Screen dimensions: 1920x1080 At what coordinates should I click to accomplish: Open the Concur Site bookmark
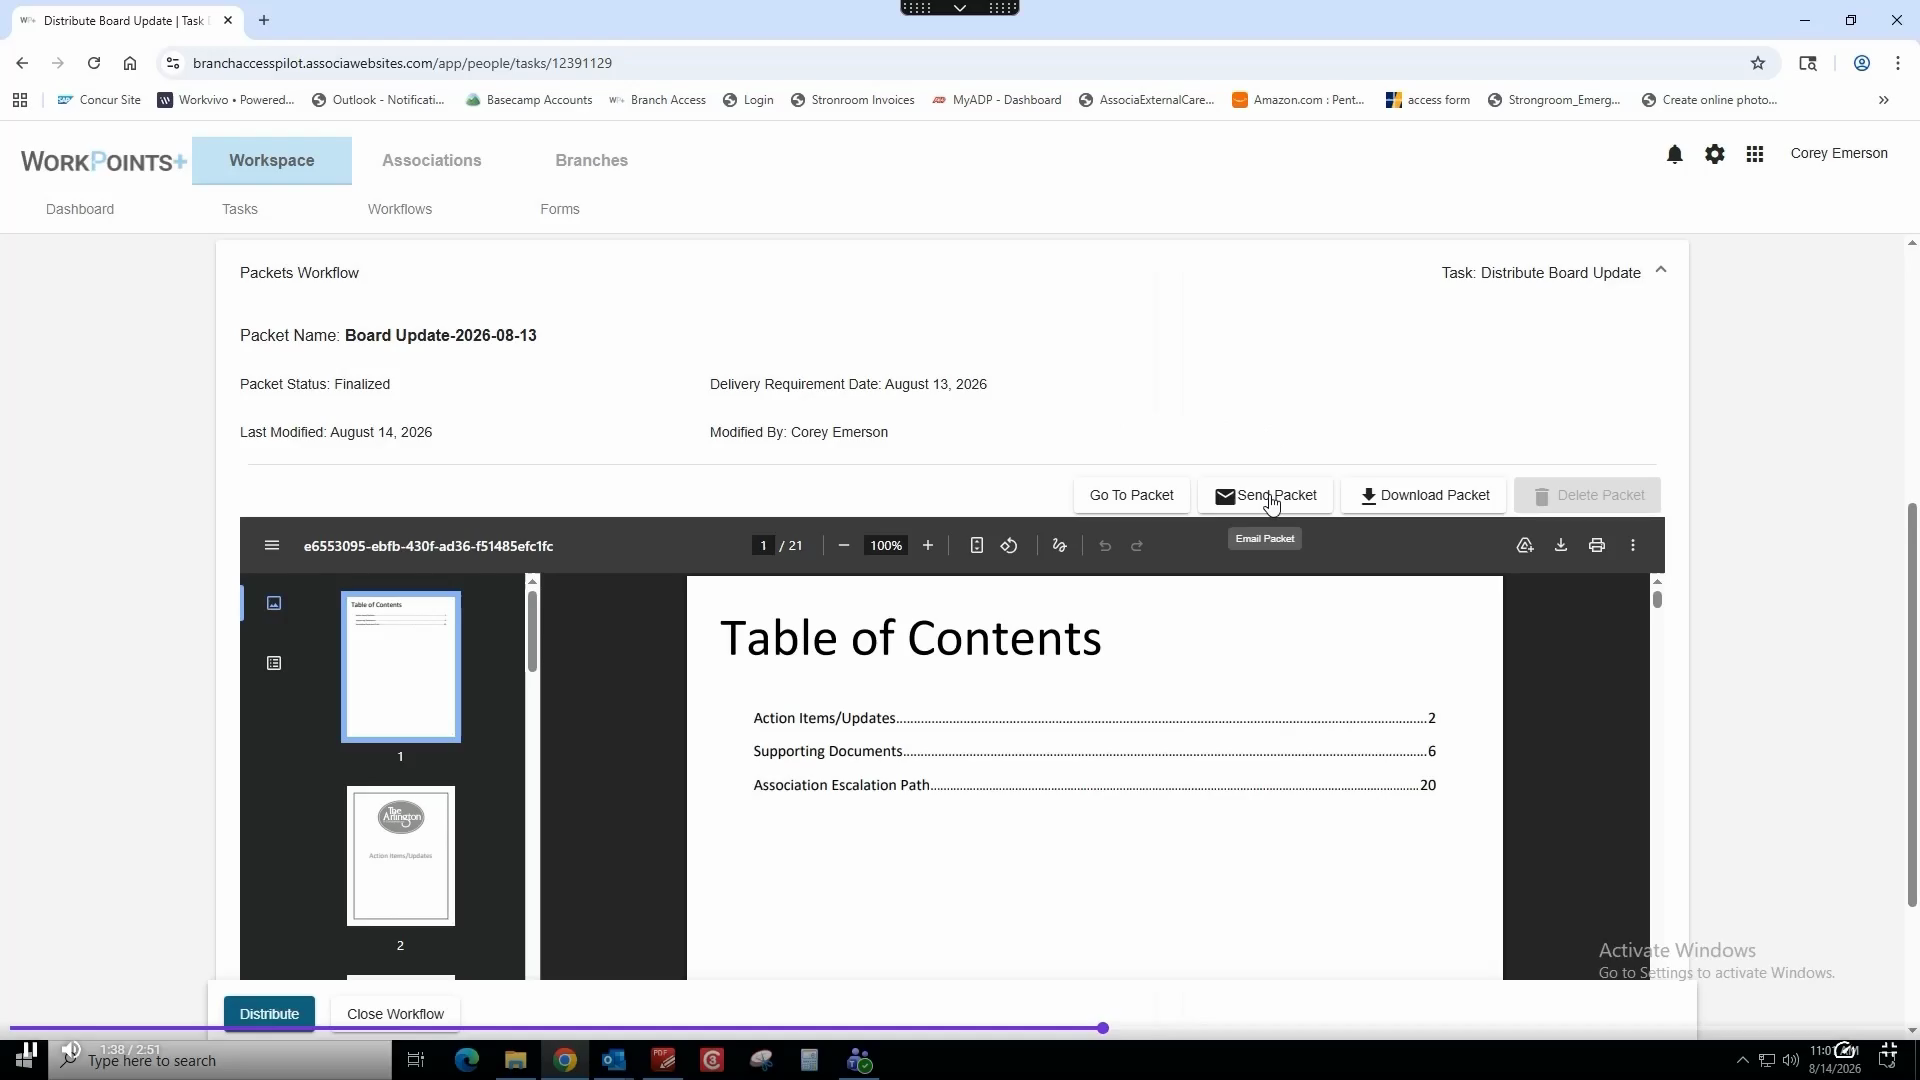[99, 100]
